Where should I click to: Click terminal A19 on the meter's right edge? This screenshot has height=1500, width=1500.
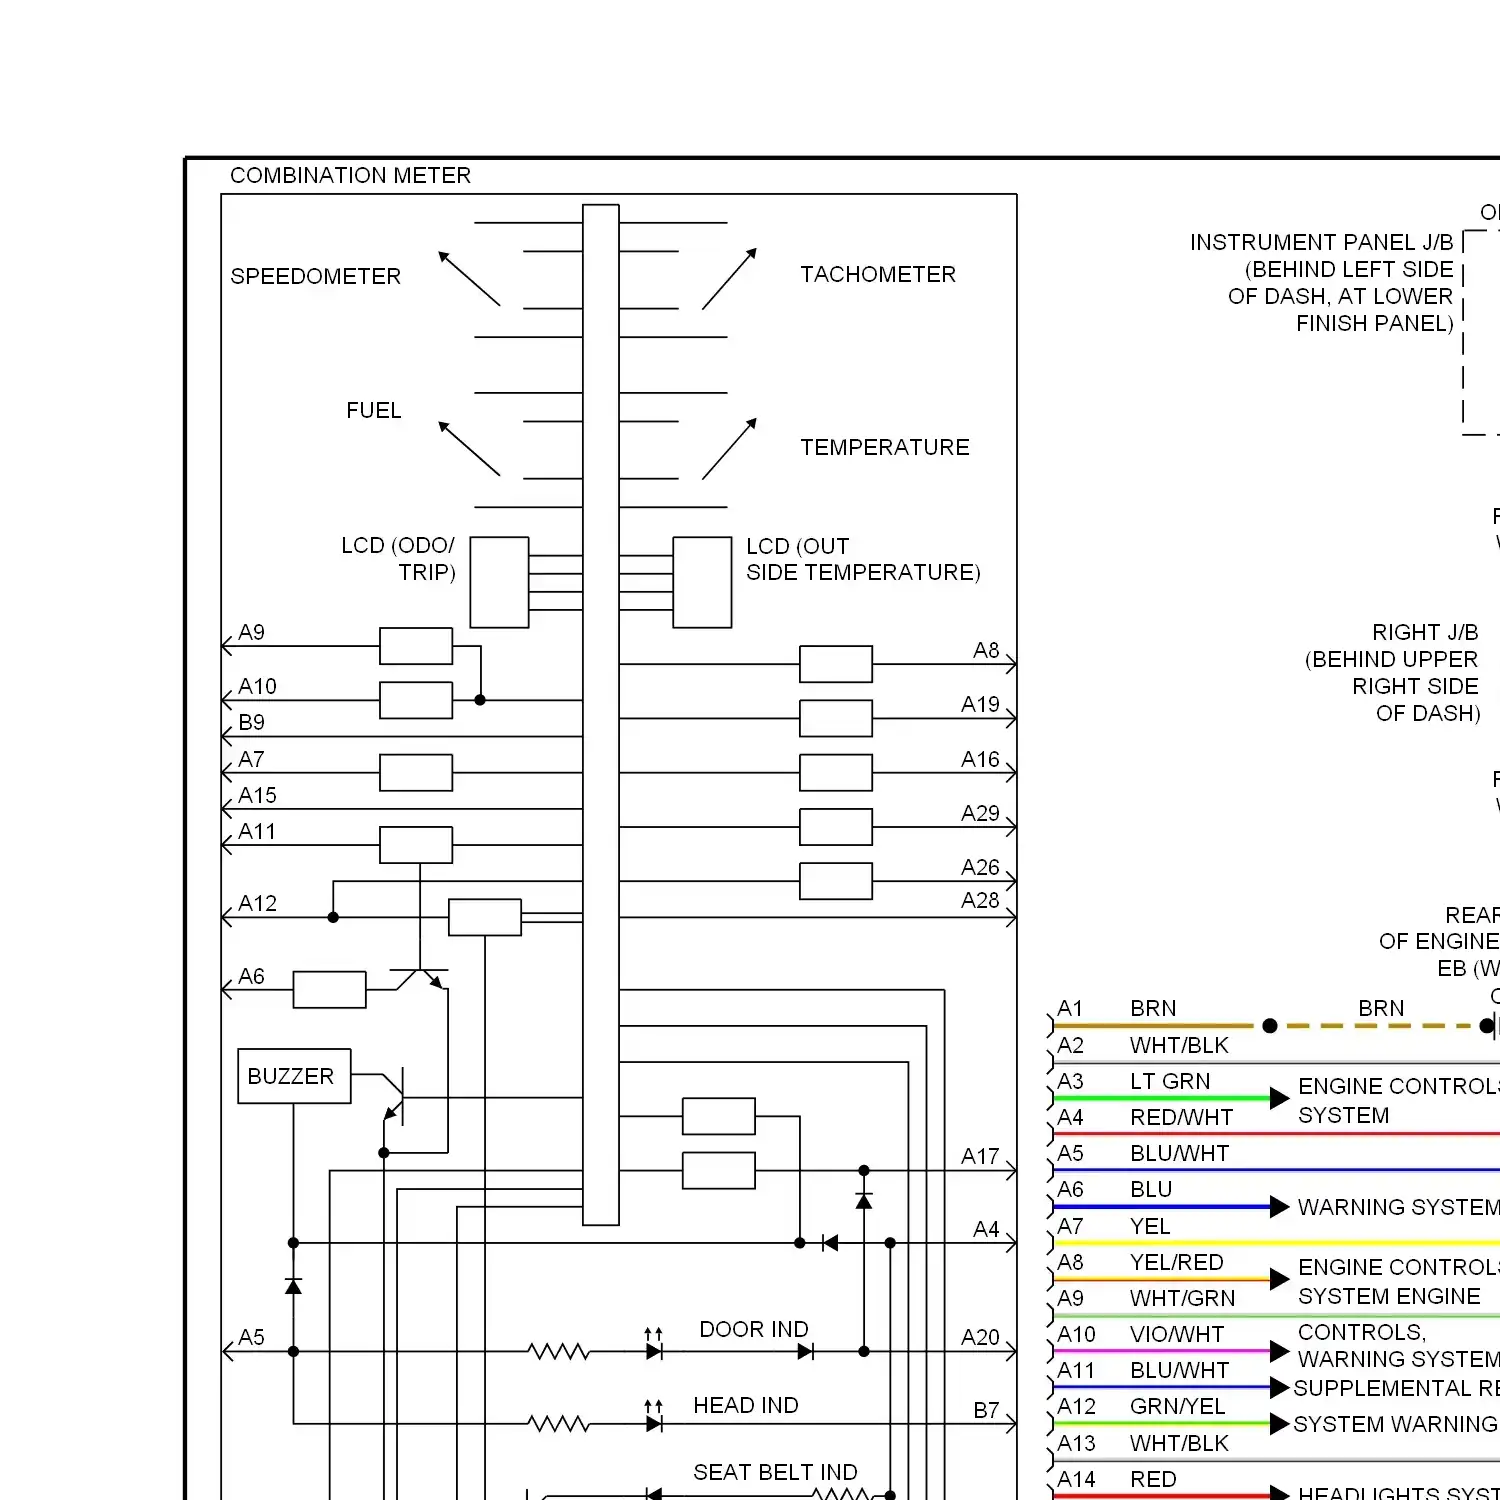click(x=980, y=705)
